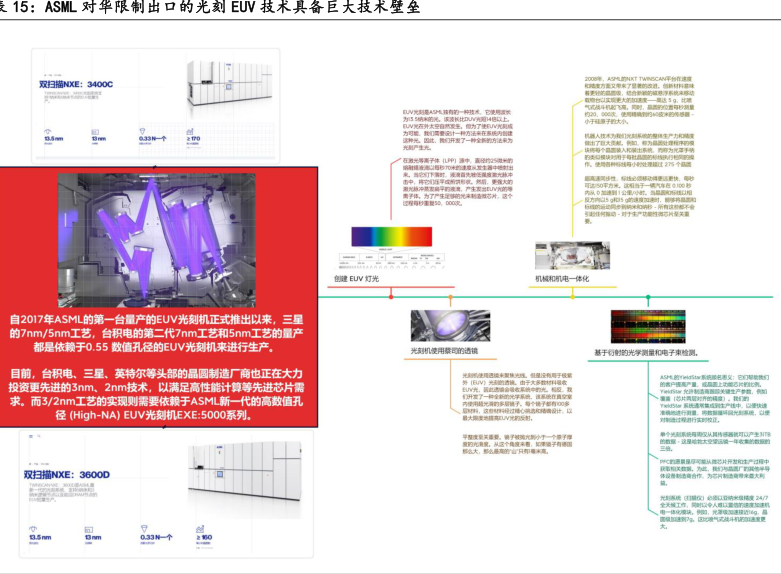
Task: Click the numerical aperture icon above 0.33 in 3400C card
Action: click(142, 131)
